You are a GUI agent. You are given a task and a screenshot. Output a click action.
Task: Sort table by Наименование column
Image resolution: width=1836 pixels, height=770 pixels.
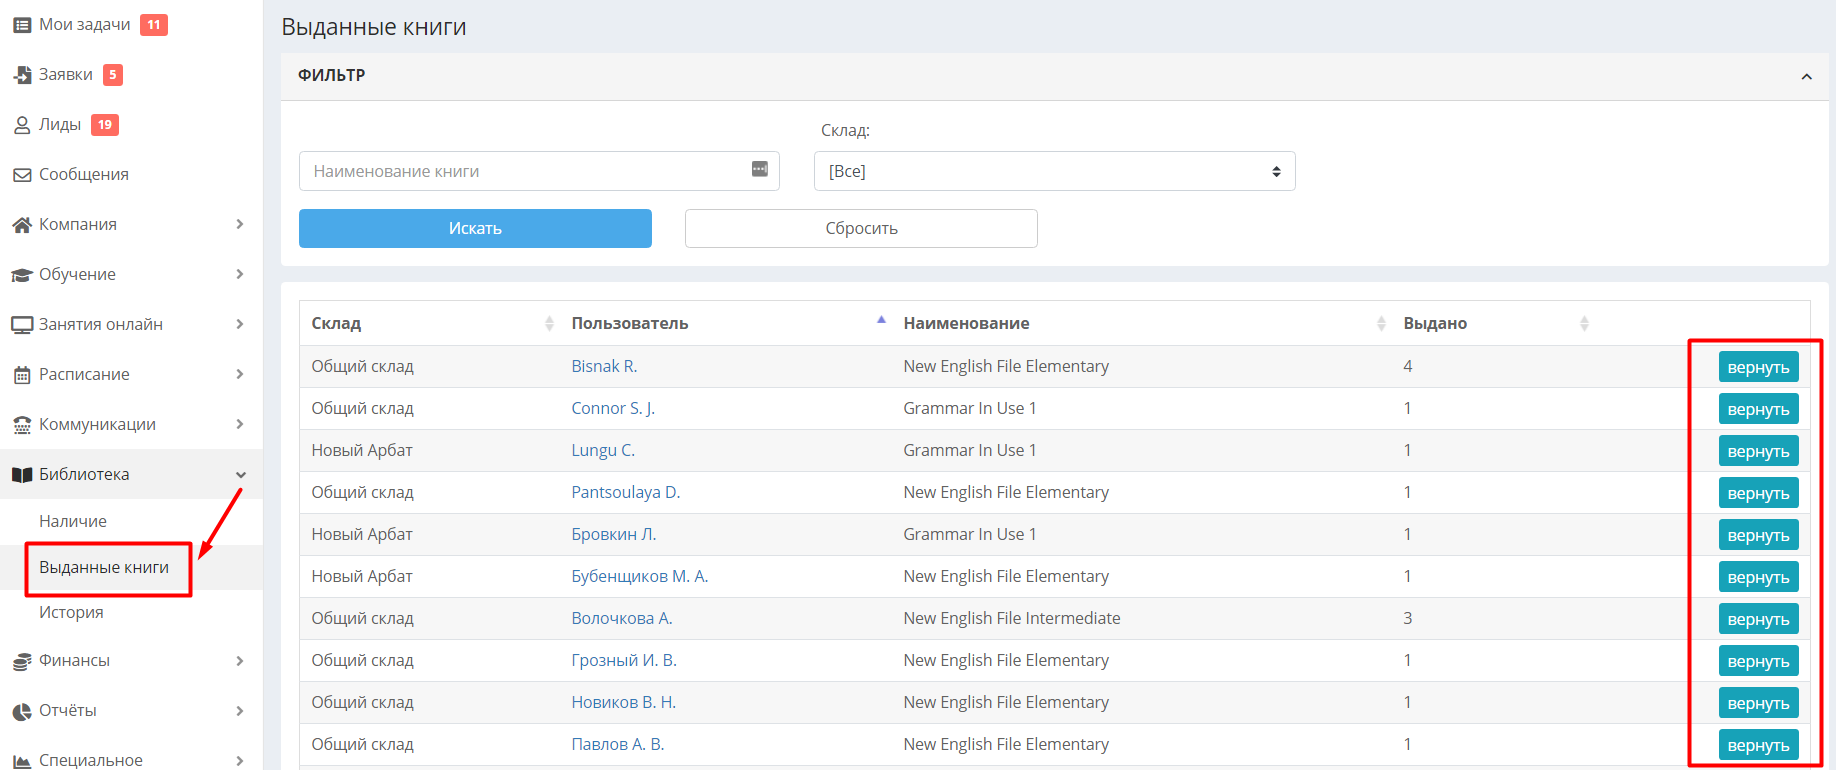pos(1381,323)
